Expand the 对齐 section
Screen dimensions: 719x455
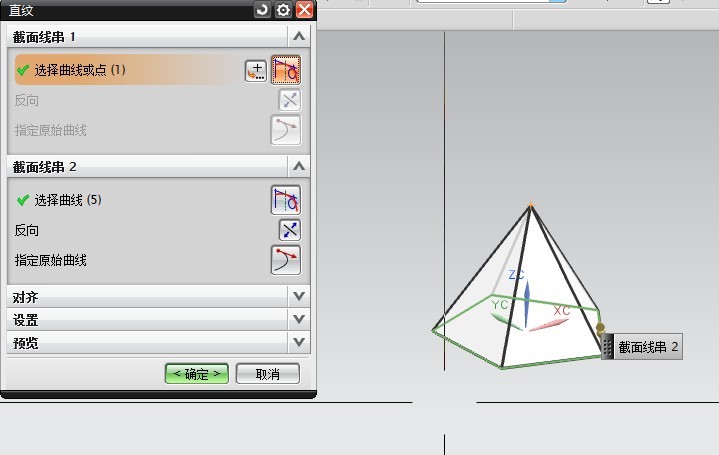[299, 296]
